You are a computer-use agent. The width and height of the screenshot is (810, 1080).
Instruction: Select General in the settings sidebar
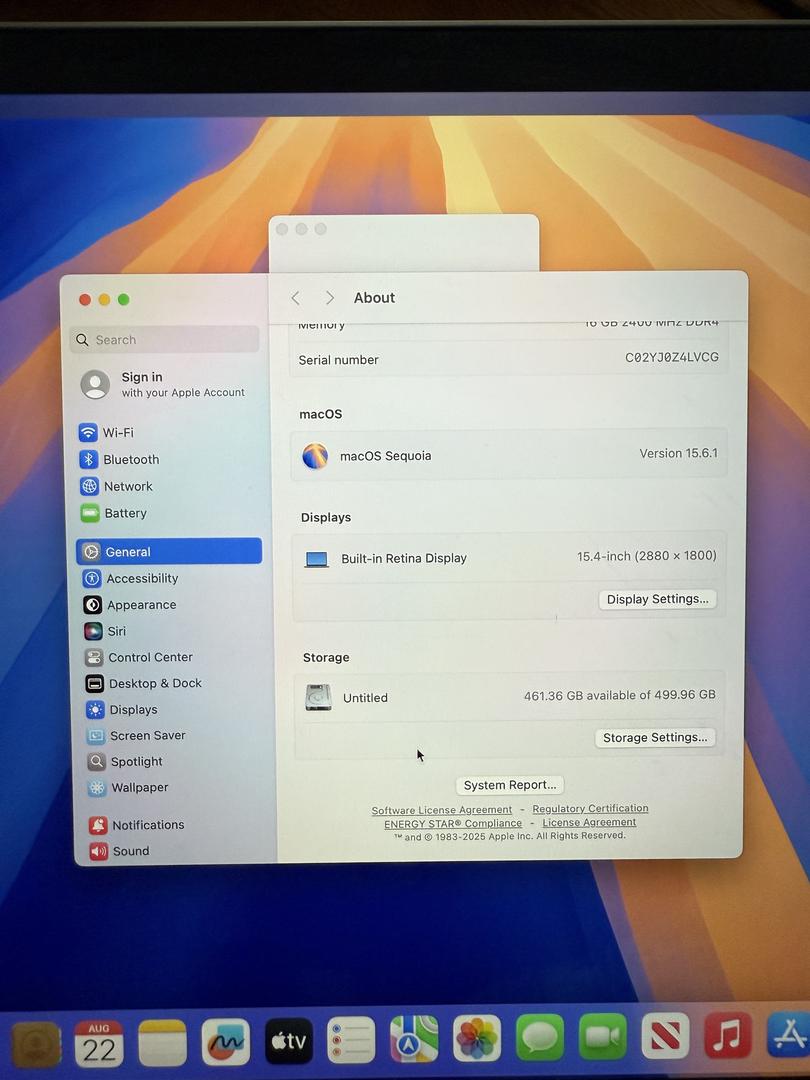point(169,551)
